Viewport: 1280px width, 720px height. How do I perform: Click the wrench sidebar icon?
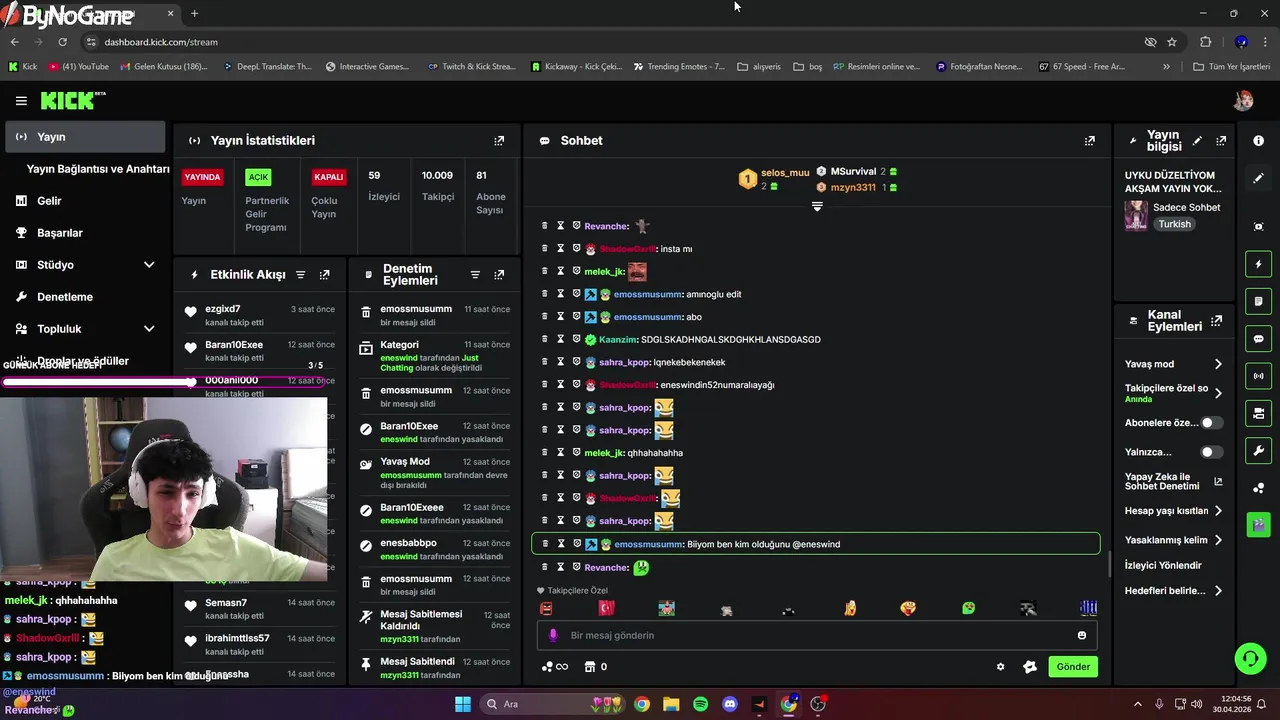[1259, 450]
